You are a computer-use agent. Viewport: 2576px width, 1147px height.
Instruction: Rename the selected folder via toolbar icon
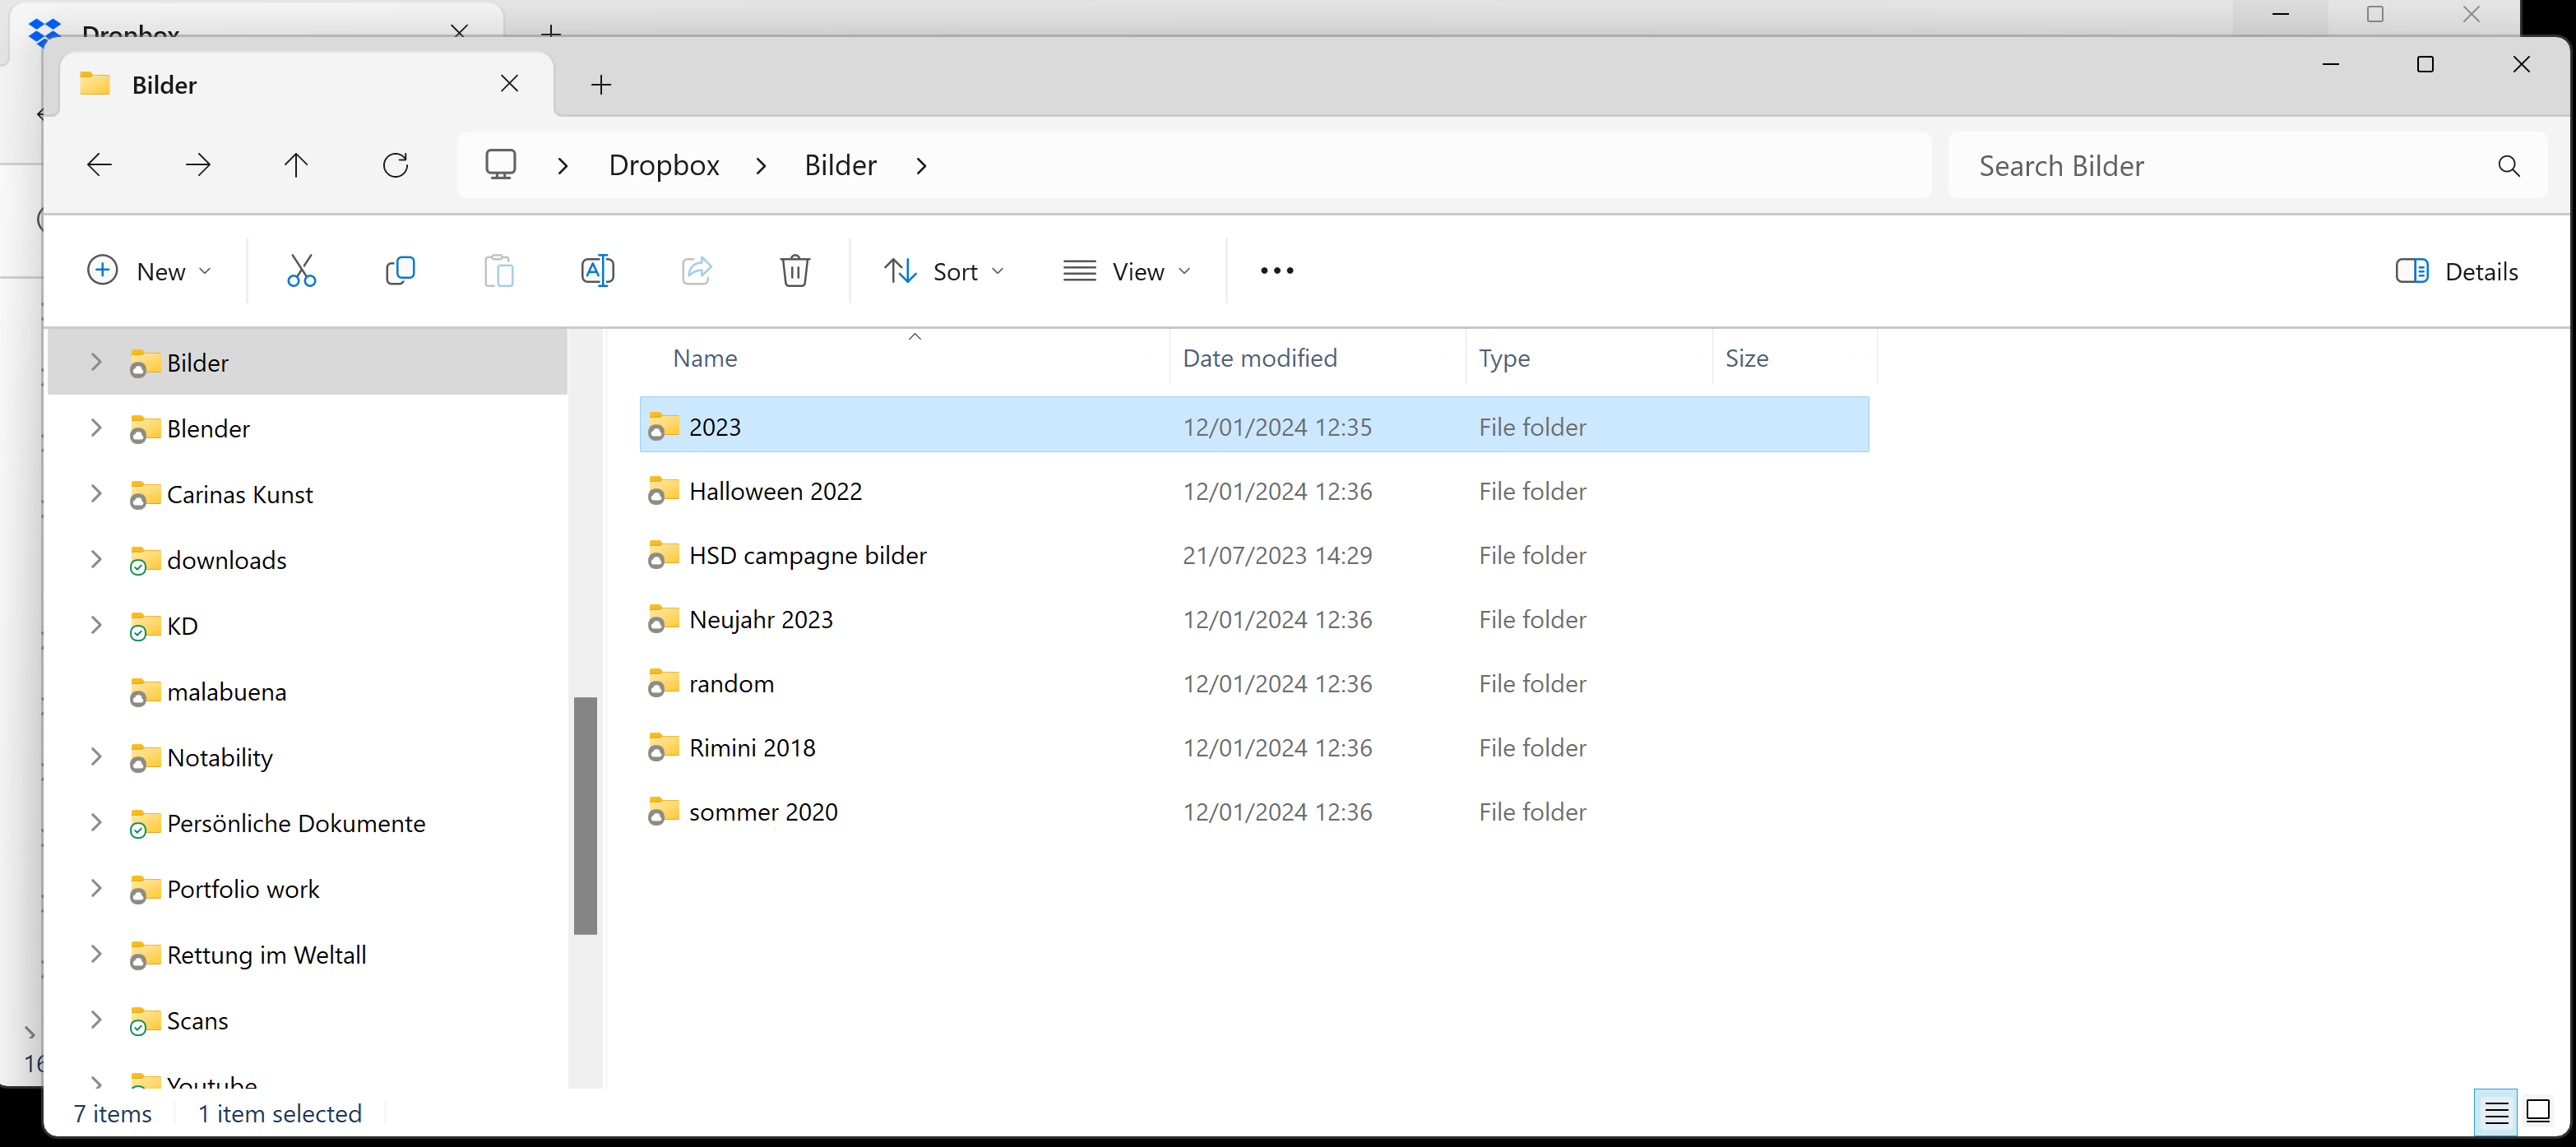pos(597,270)
